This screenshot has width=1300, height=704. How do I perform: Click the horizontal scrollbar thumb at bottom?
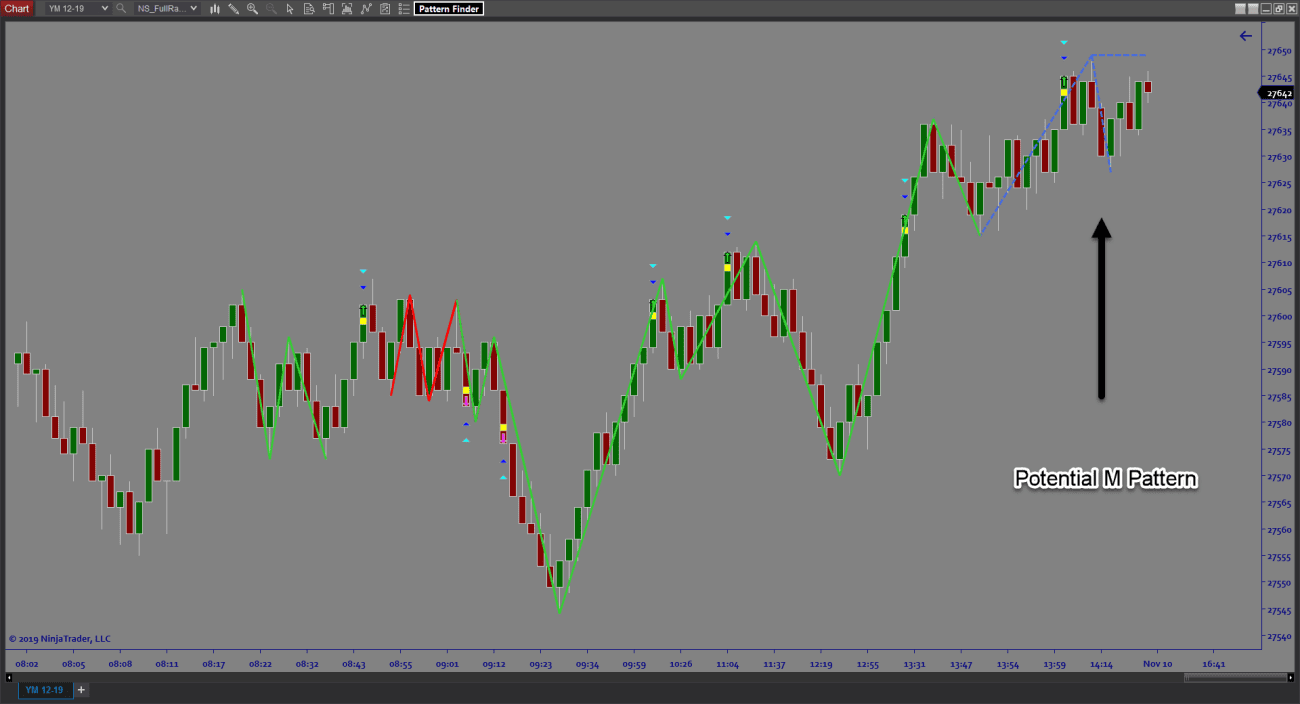tap(1236, 678)
